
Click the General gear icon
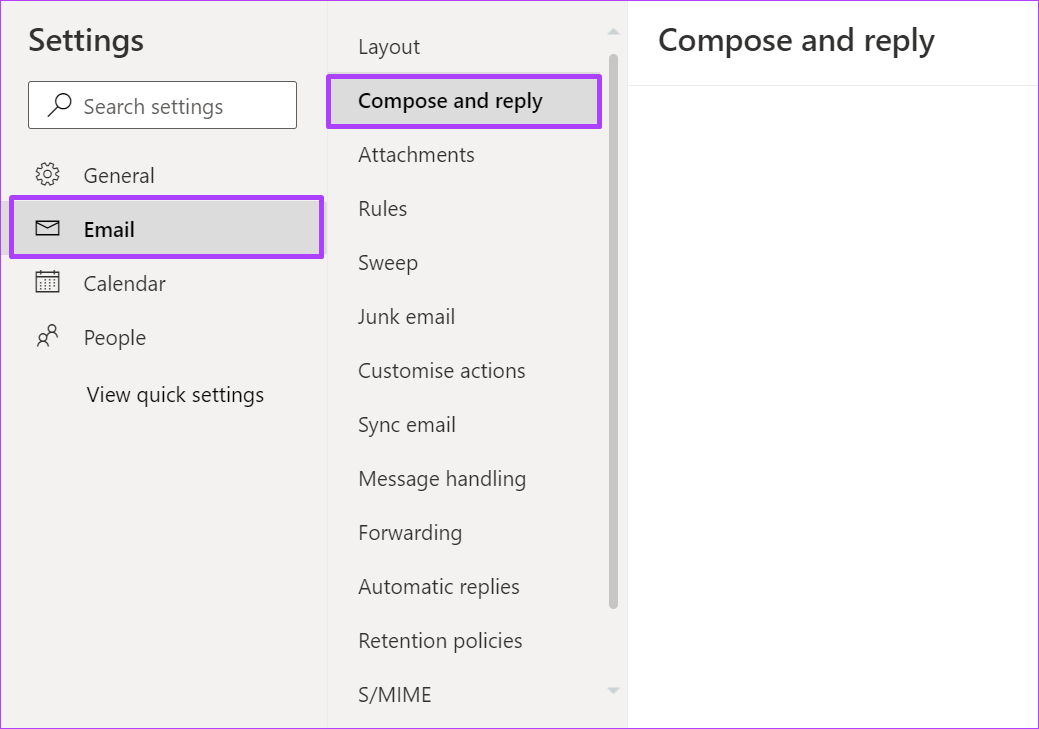(47, 174)
